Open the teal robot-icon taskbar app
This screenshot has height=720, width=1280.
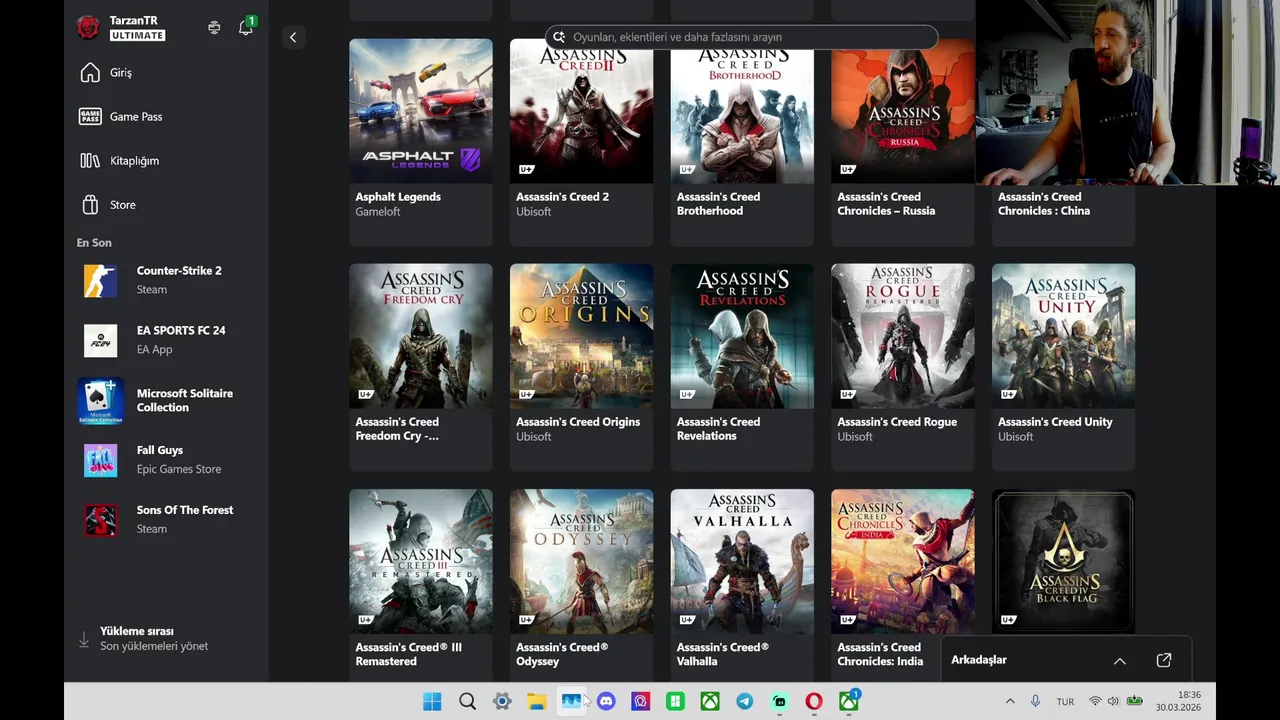tap(780, 702)
